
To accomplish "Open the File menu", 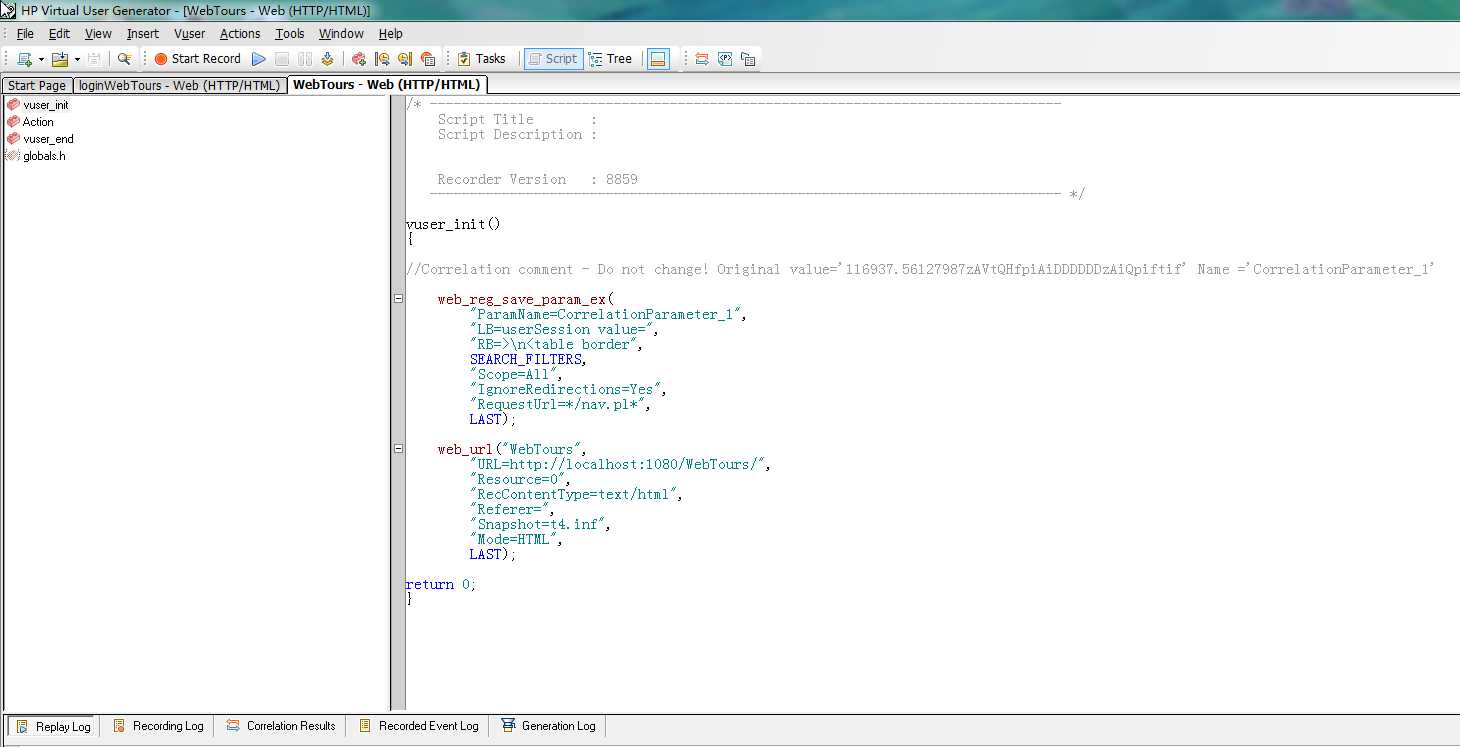I will pos(25,34).
